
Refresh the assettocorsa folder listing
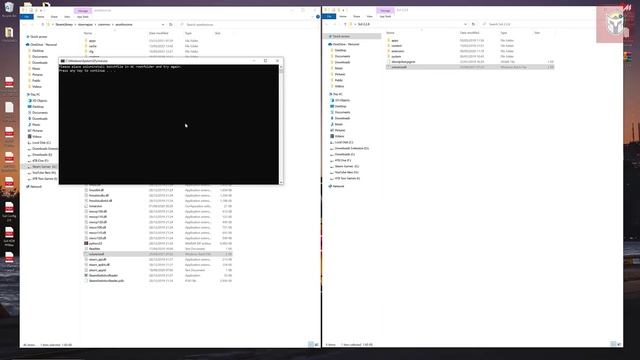tap(171, 24)
